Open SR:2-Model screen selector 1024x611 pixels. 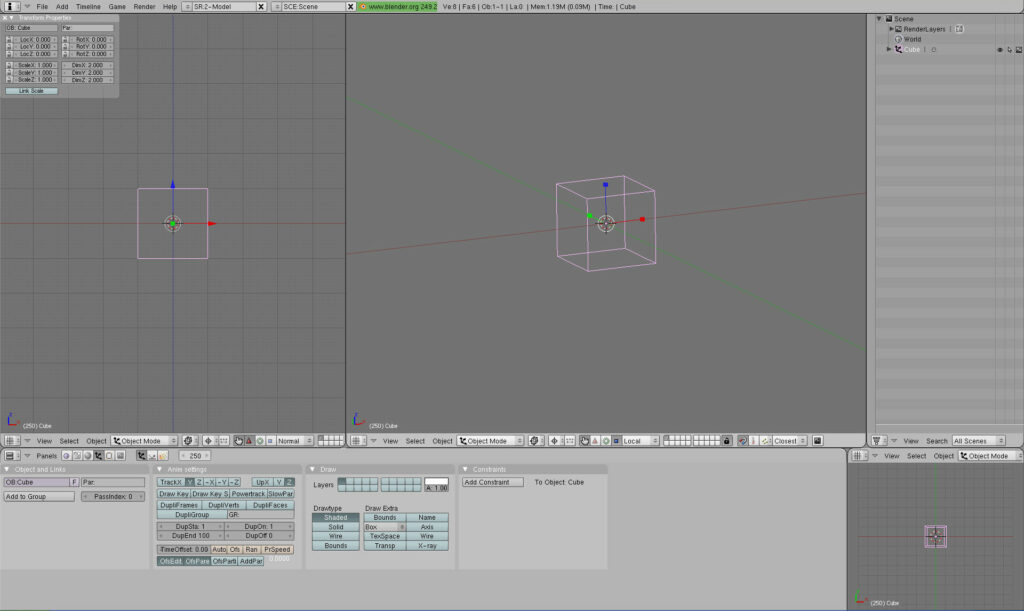(x=185, y=7)
